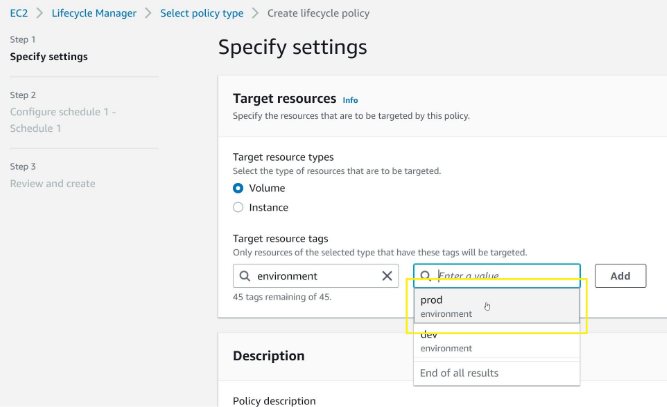The width and height of the screenshot is (667, 407).
Task: Return to Select policy type breadcrumb
Action: tap(203, 13)
